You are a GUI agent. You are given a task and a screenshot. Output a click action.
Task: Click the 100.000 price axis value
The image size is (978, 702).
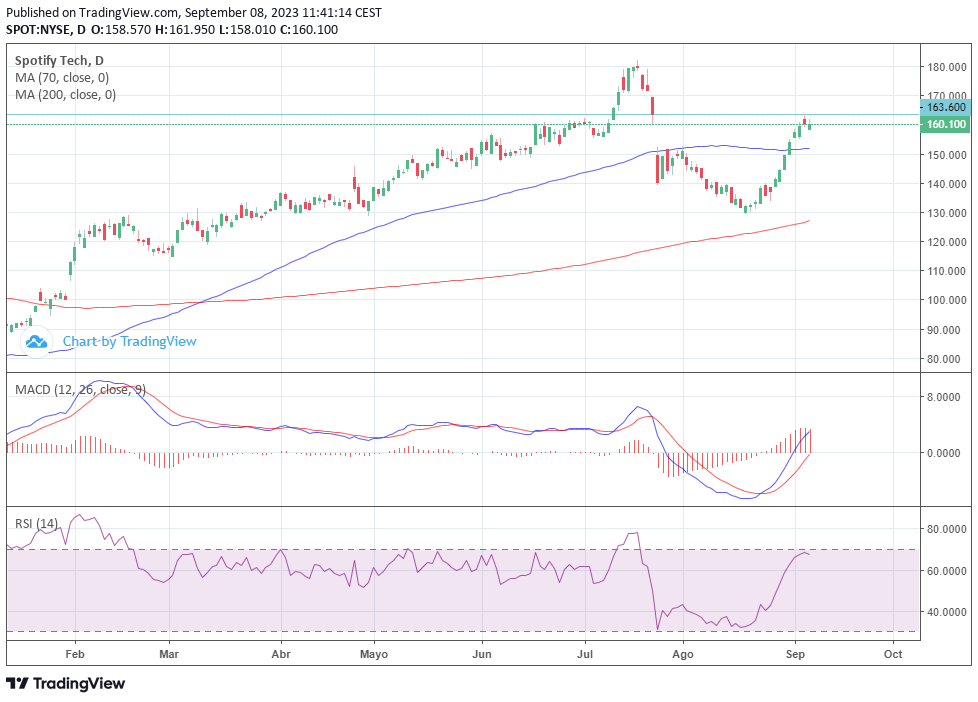pyautogui.click(x=947, y=300)
